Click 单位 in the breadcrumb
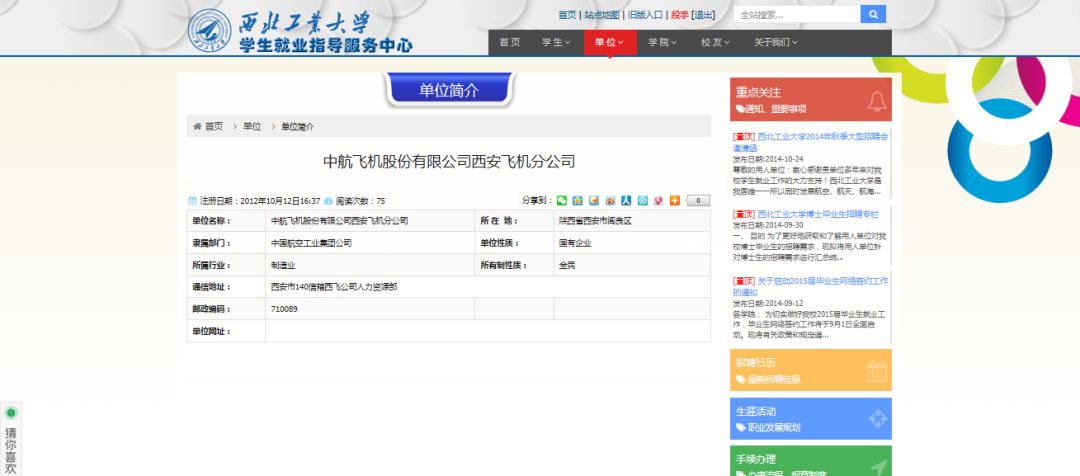Viewport: 1080px width, 476px height. [x=252, y=127]
